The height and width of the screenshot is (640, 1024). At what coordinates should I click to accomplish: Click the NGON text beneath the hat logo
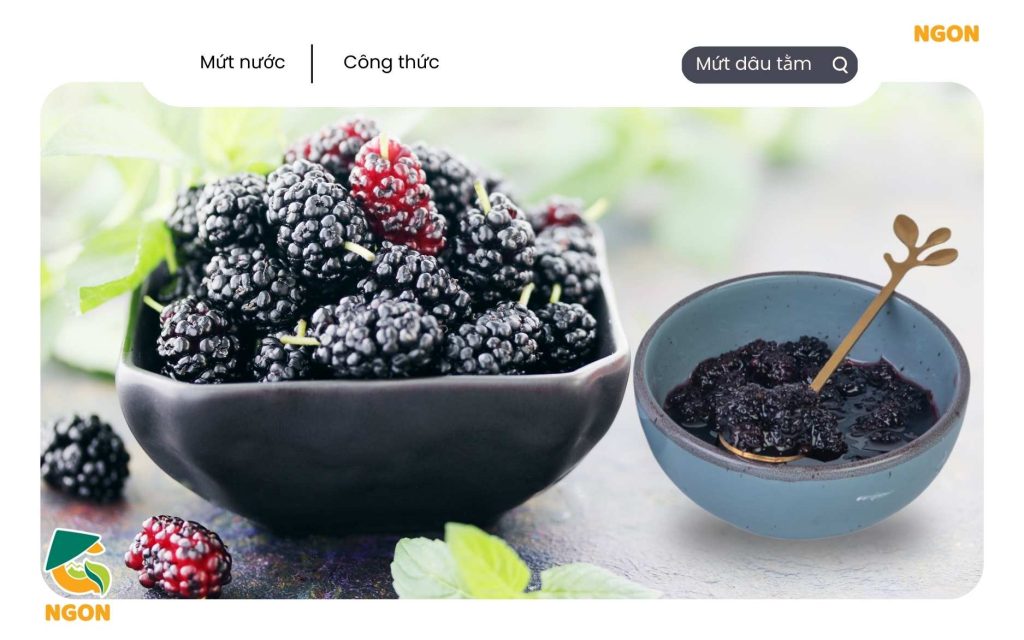(77, 613)
